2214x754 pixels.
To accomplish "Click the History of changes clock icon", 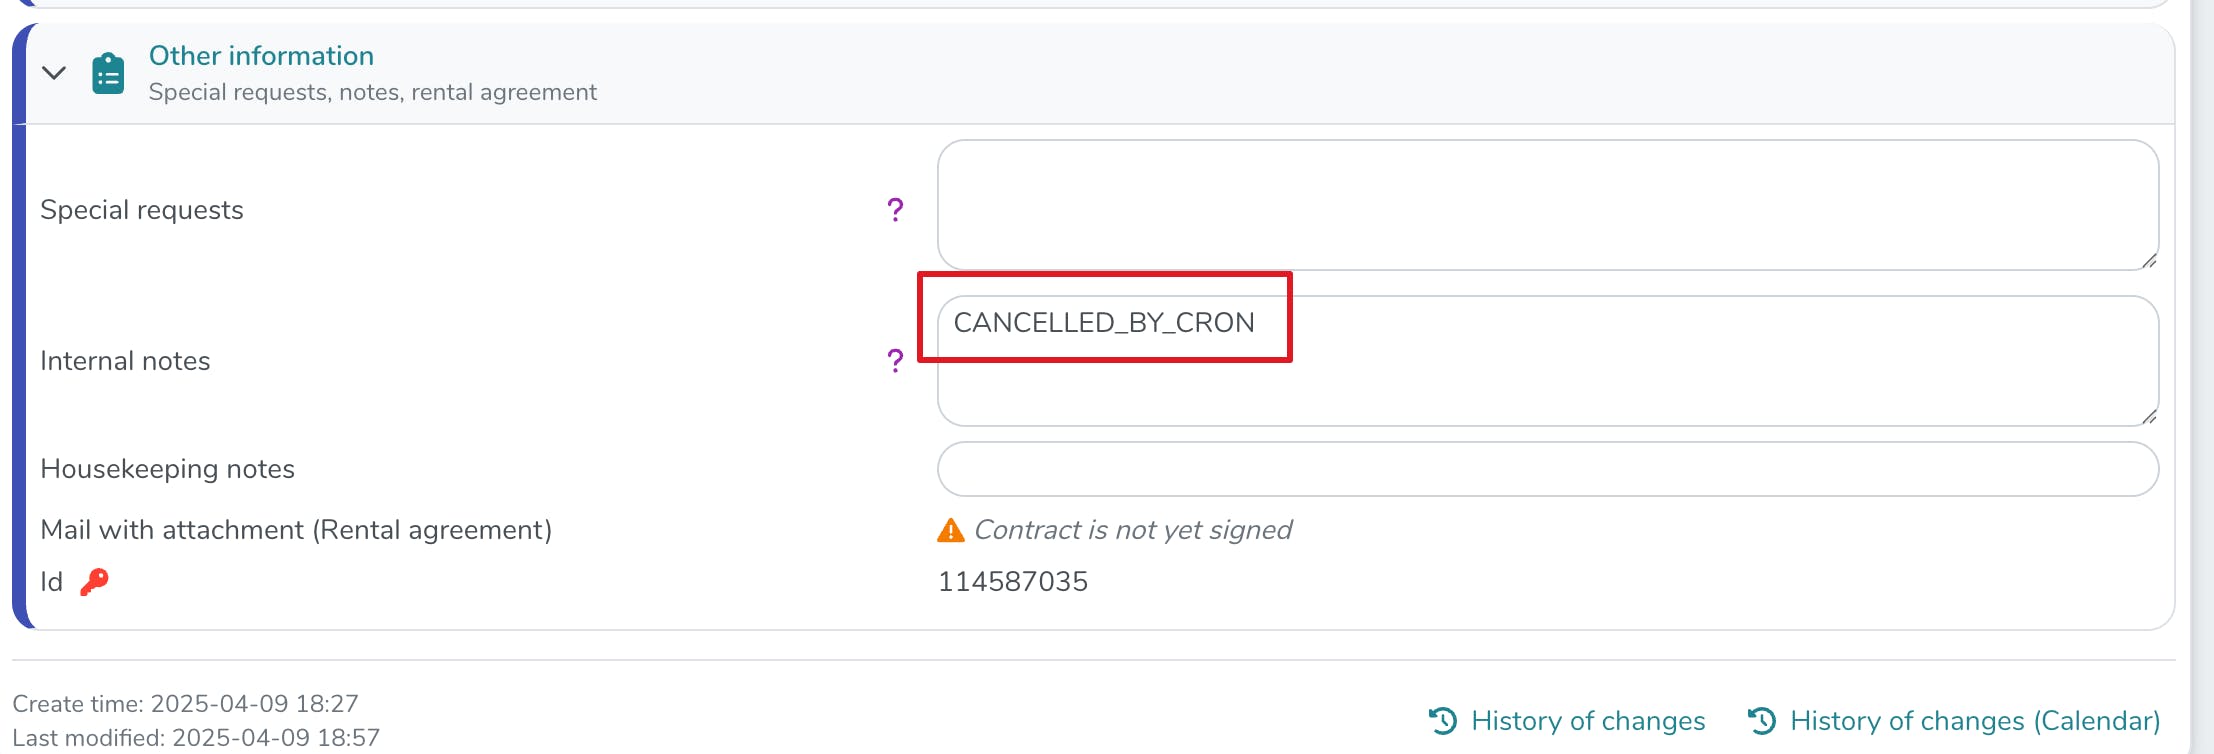I will [x=1443, y=721].
